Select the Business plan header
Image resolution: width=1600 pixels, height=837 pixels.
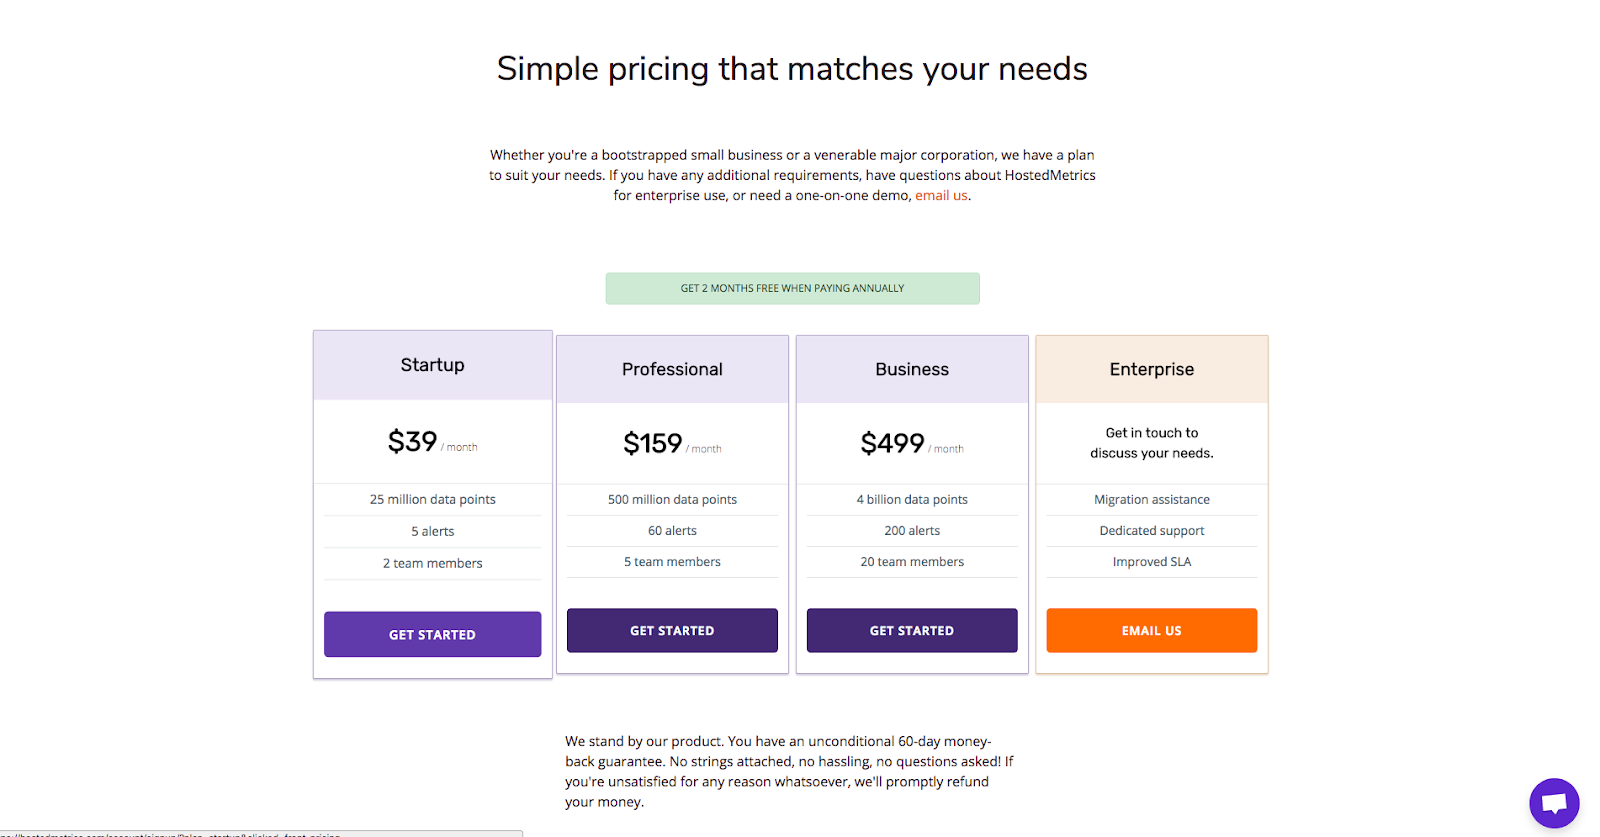tap(912, 369)
